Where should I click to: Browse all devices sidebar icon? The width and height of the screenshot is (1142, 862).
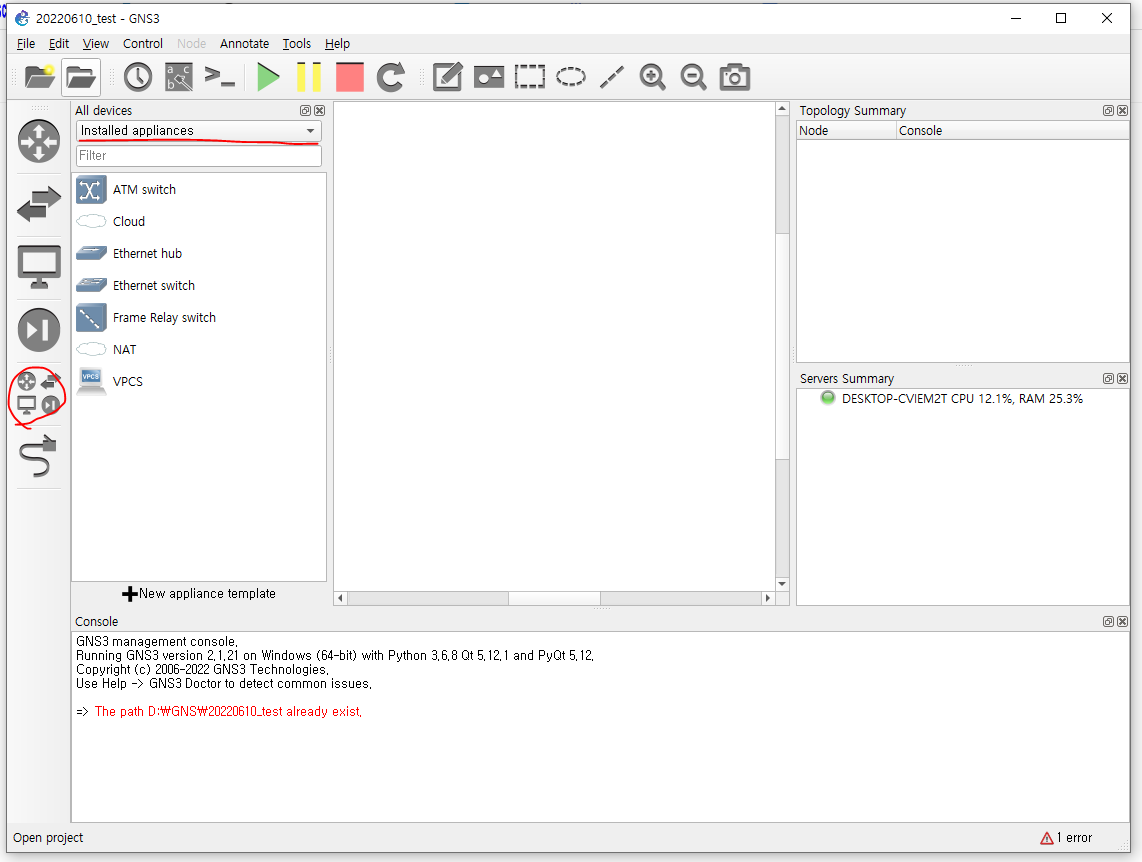coord(39,393)
